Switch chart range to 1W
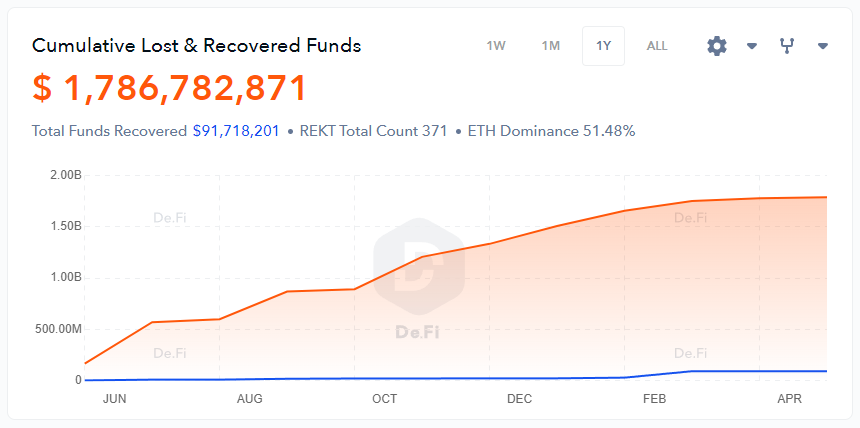This screenshot has height=428, width=860. (x=496, y=46)
